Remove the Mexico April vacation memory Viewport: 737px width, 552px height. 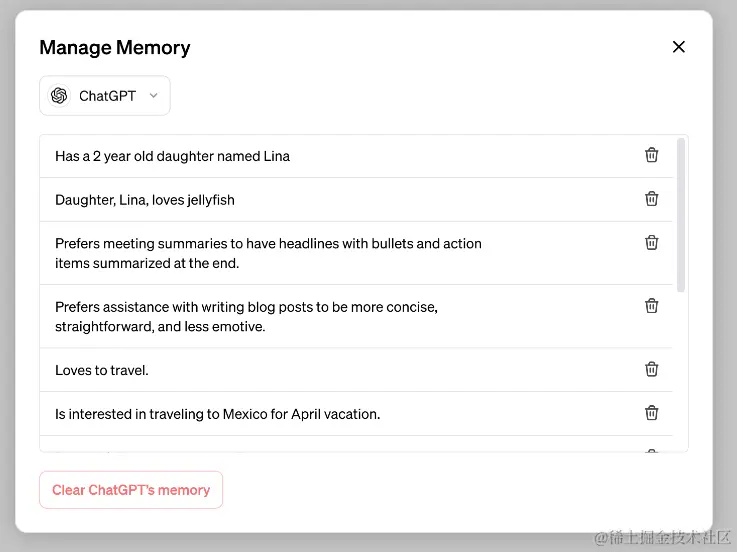coord(651,413)
